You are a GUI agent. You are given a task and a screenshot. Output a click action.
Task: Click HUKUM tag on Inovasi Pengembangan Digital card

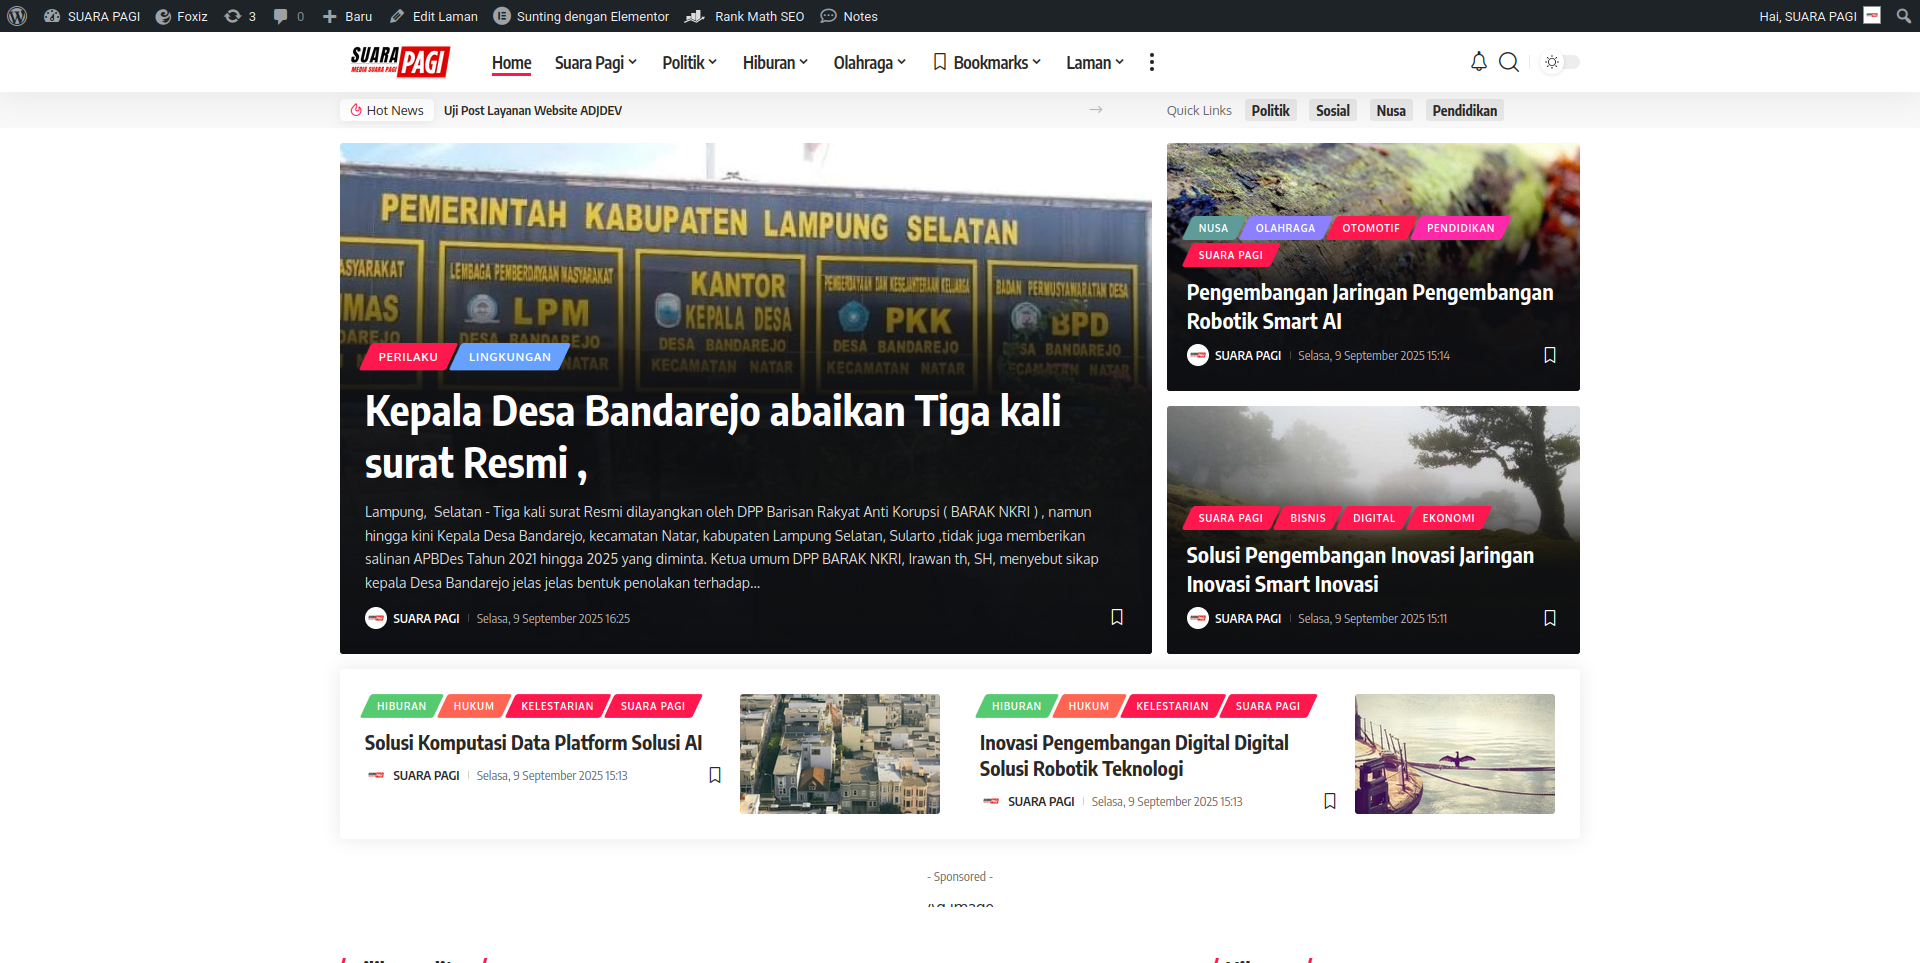click(x=1088, y=706)
